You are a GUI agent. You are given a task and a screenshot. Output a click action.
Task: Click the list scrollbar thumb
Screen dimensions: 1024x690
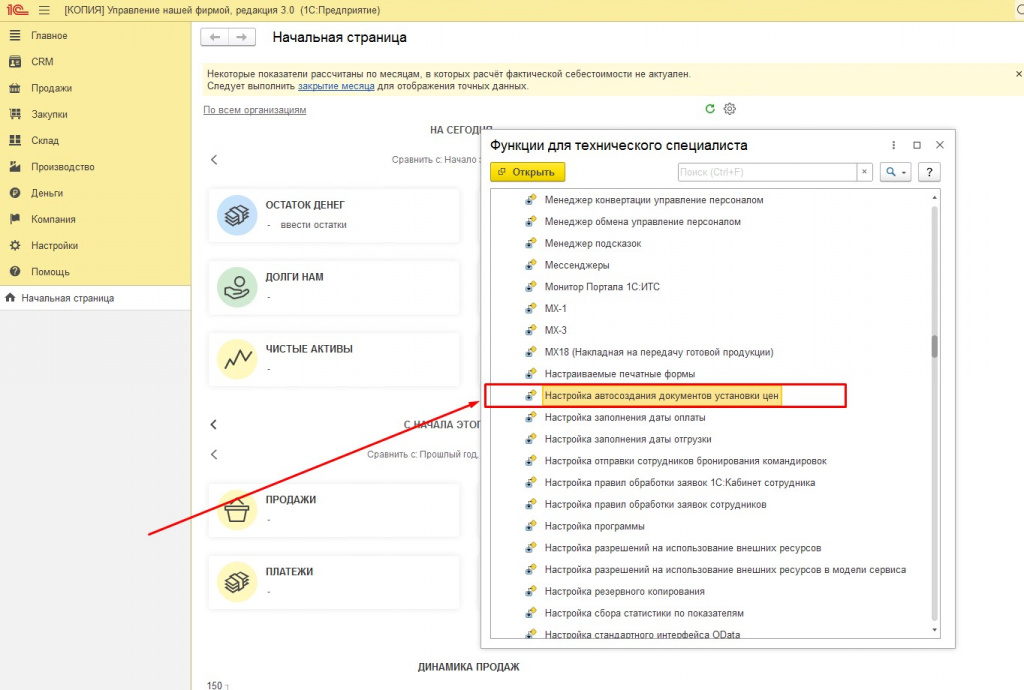(935, 347)
